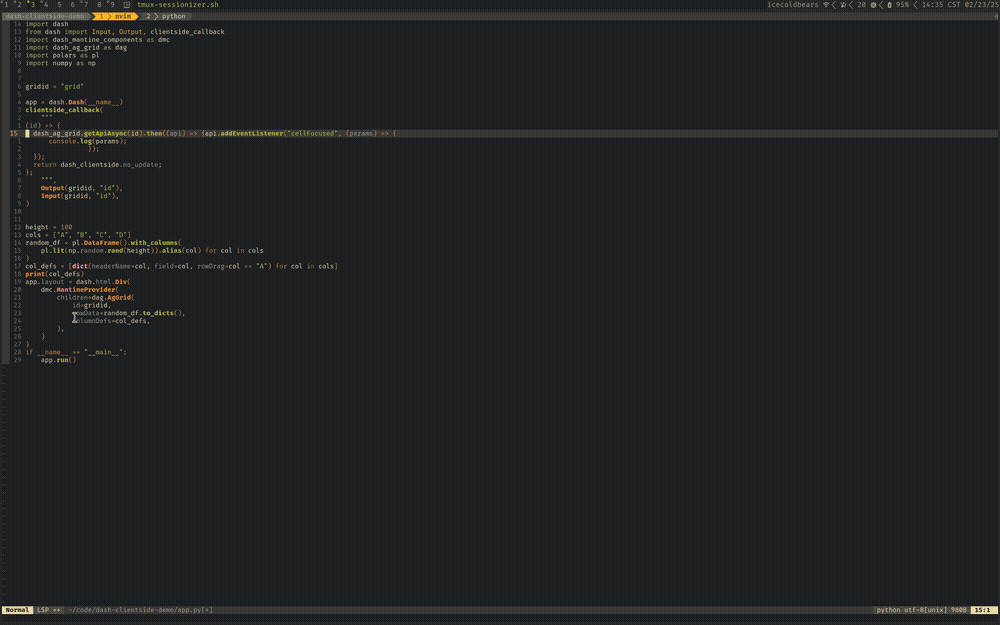Click the icecoldbears network name

point(793,4)
